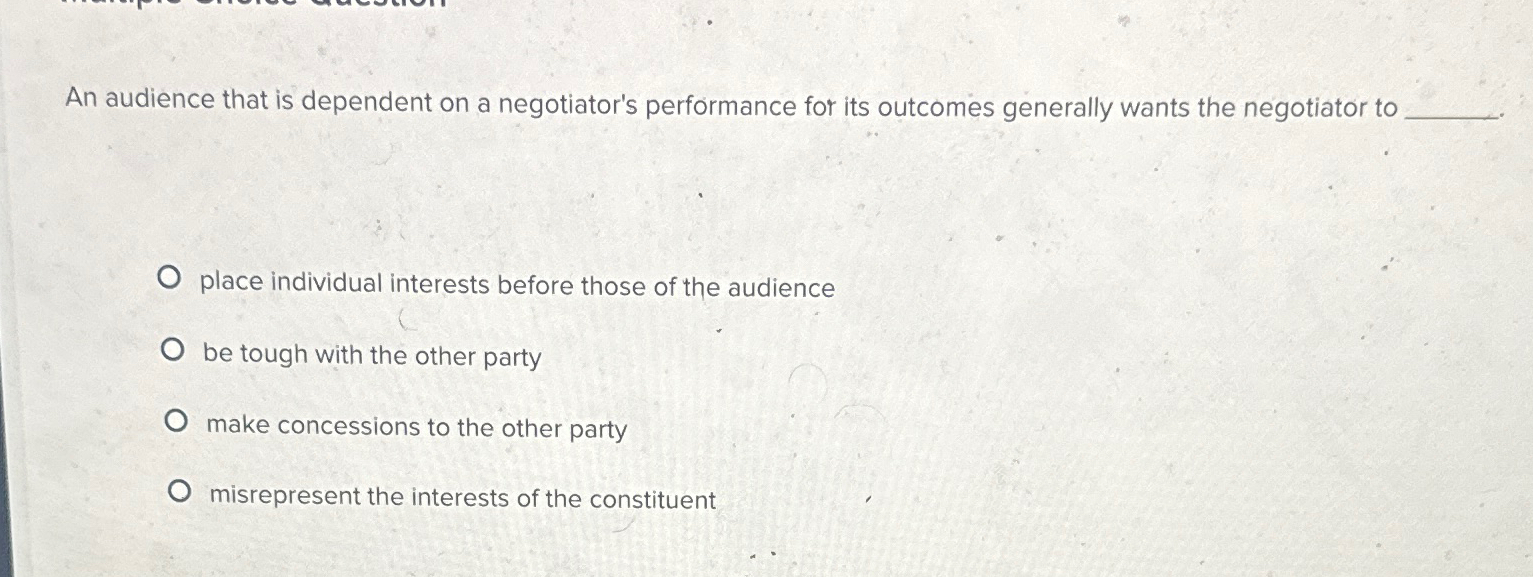
Task: Click the last answer's radio circle
Action: click(x=182, y=489)
